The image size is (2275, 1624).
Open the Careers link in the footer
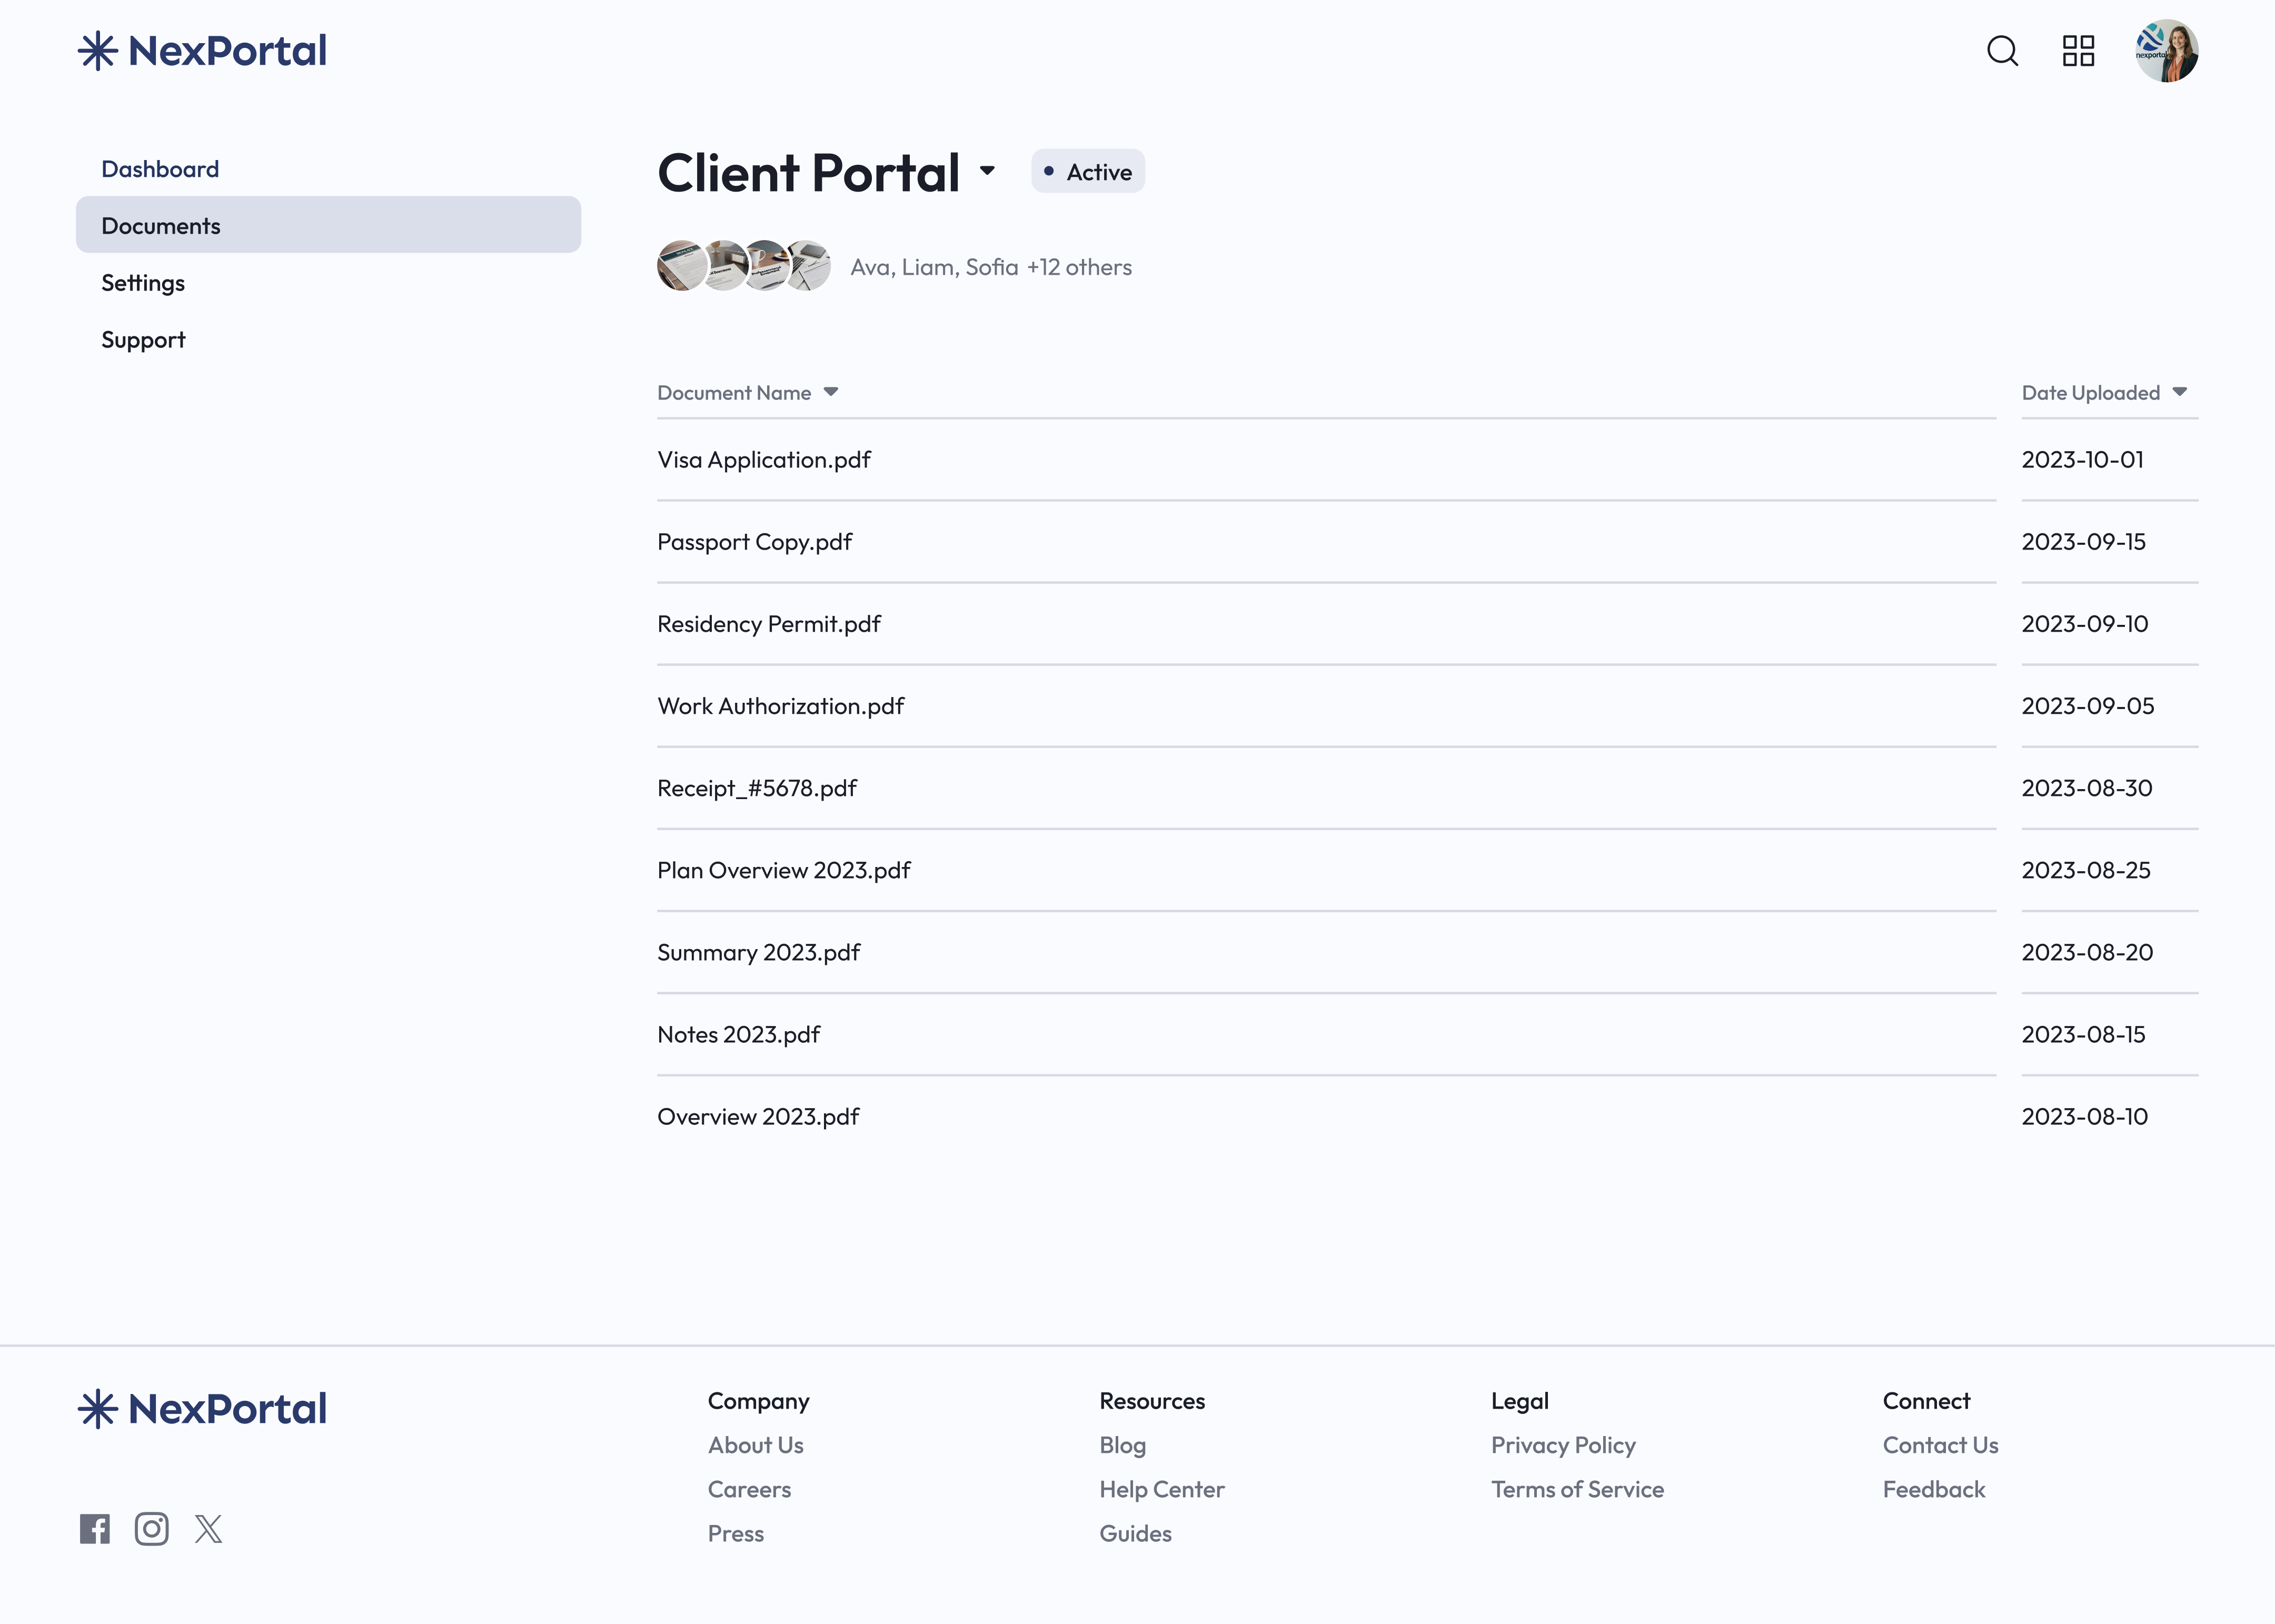coord(749,1489)
